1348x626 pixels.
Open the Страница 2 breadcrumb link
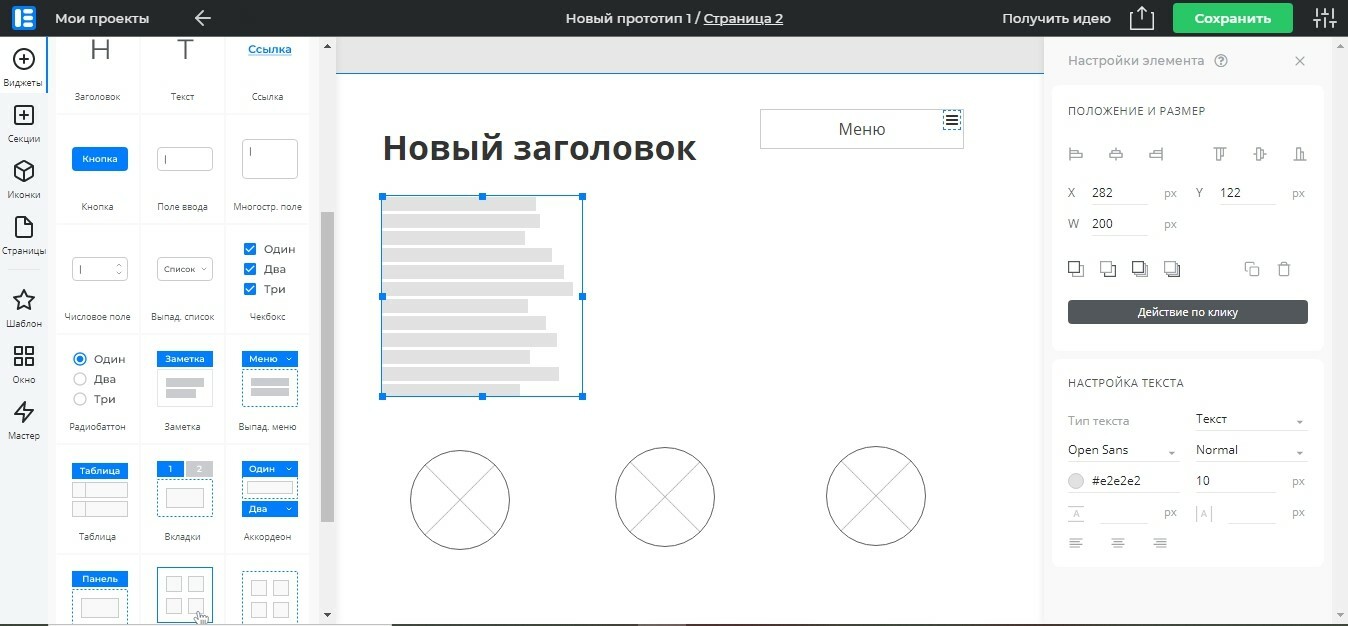point(743,18)
